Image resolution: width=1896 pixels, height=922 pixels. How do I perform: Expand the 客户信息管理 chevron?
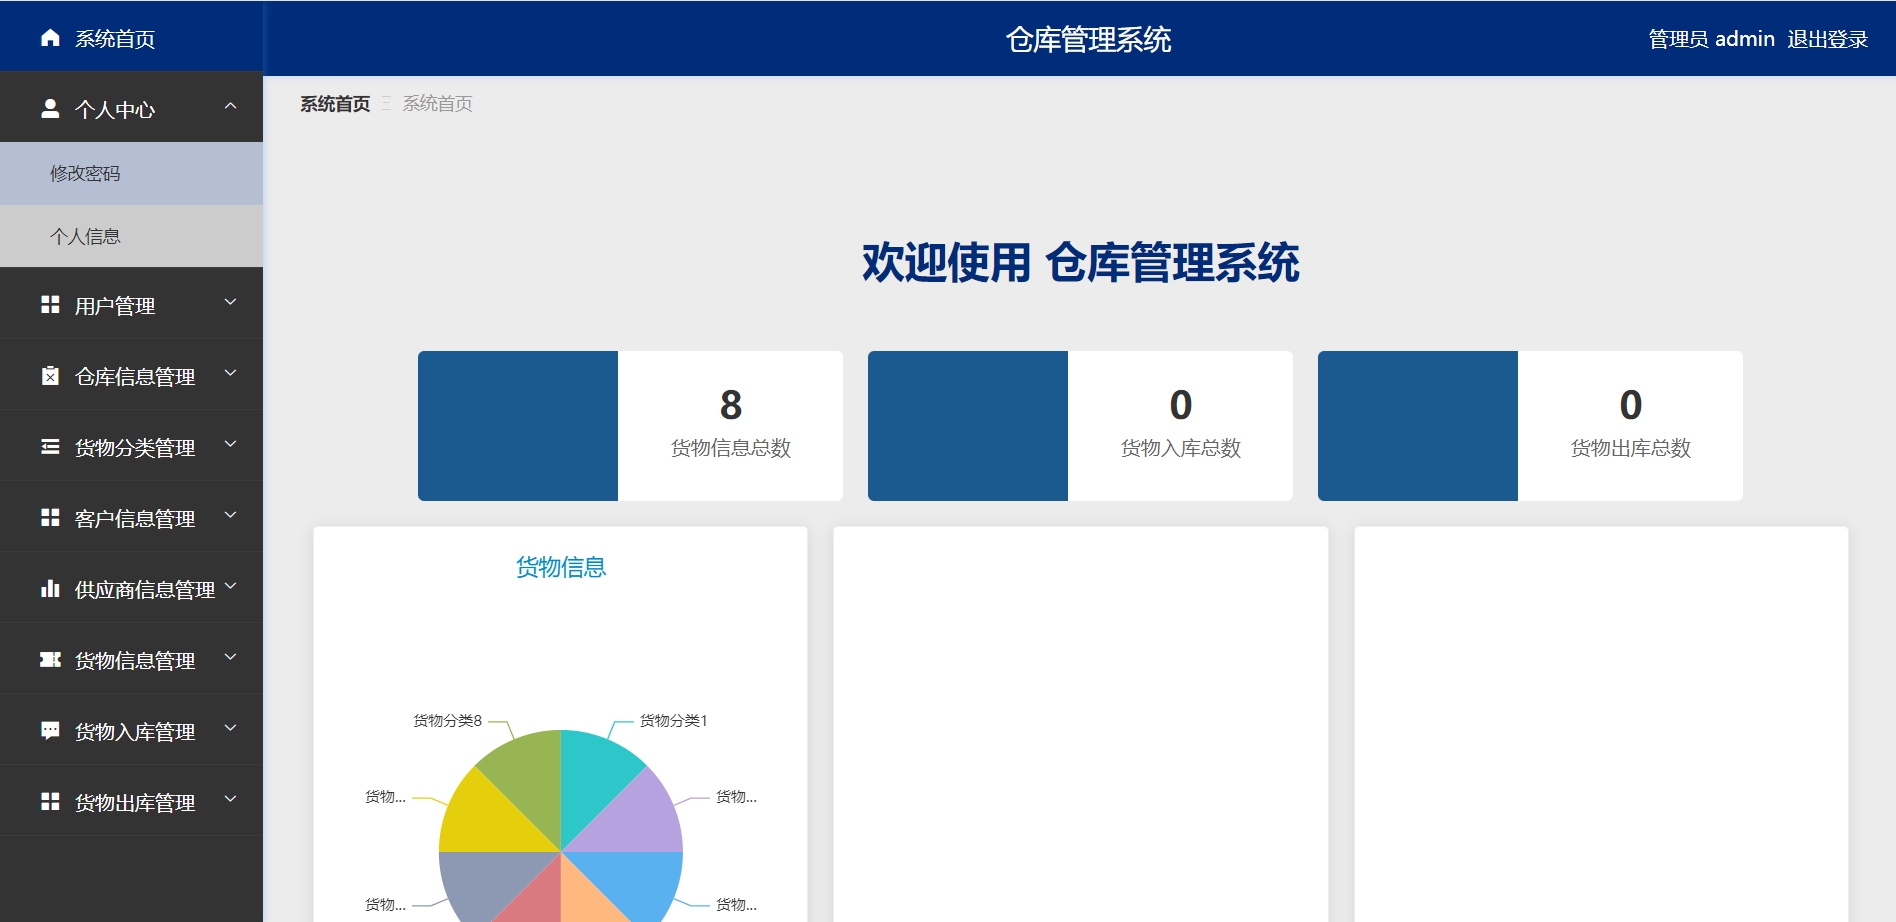click(x=231, y=515)
